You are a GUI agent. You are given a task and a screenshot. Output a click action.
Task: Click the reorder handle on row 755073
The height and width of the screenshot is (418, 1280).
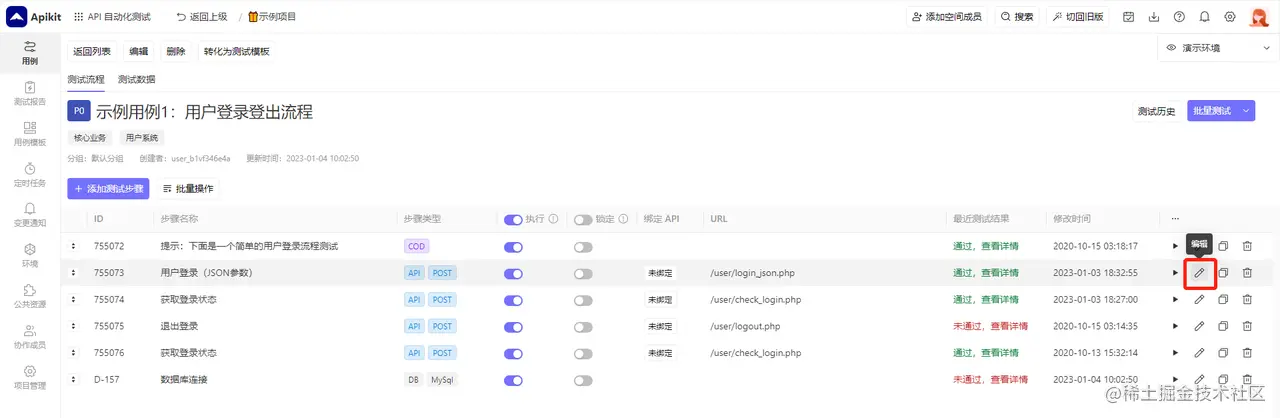point(73,273)
